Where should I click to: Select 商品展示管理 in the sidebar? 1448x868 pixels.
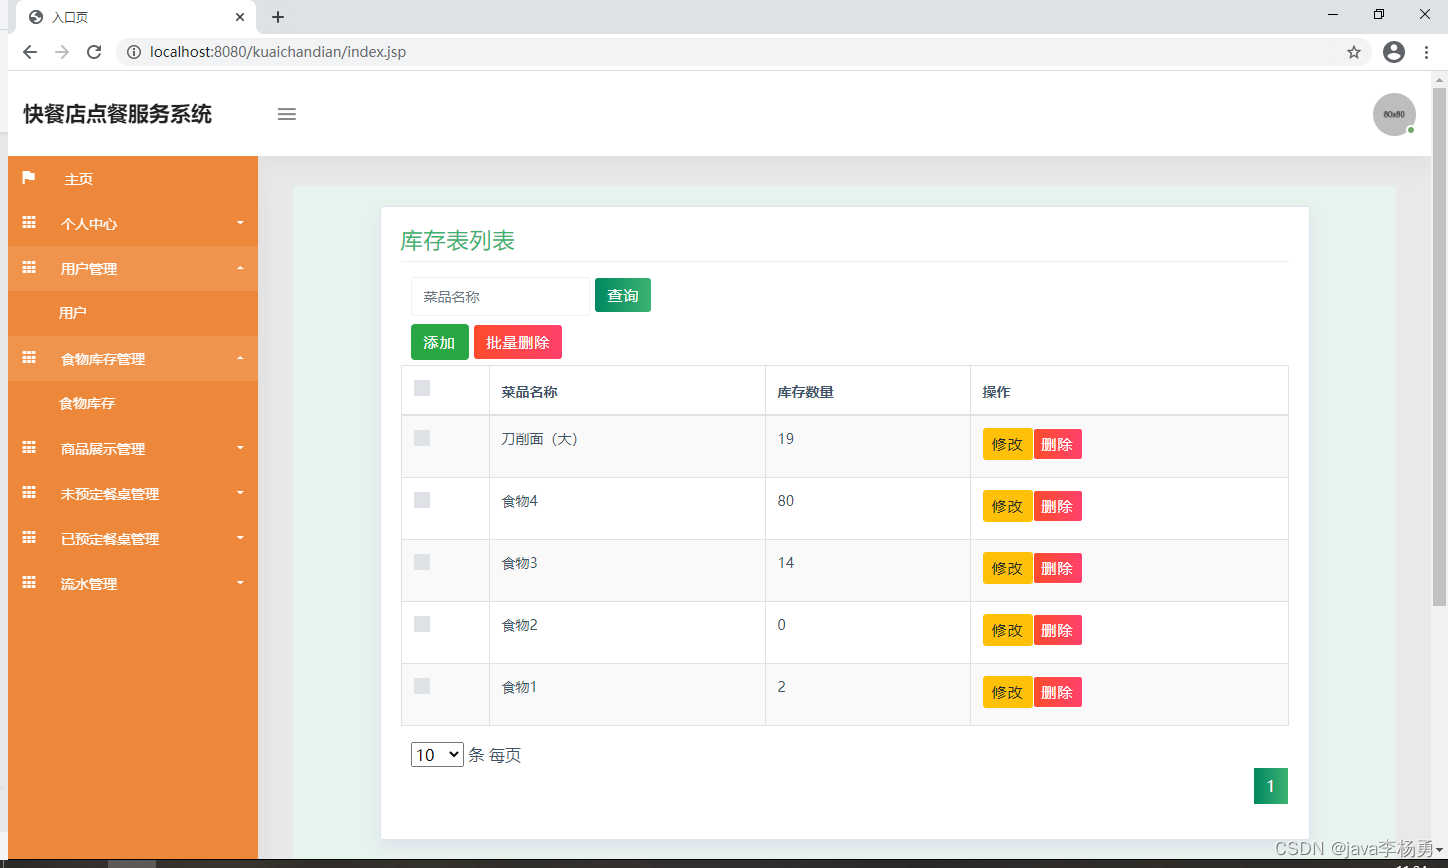pyautogui.click(x=133, y=449)
